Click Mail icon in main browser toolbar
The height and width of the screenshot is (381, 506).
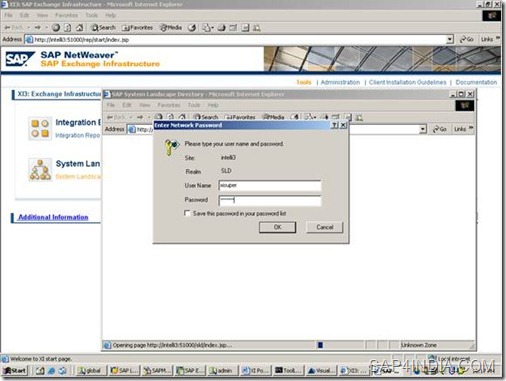(208, 28)
